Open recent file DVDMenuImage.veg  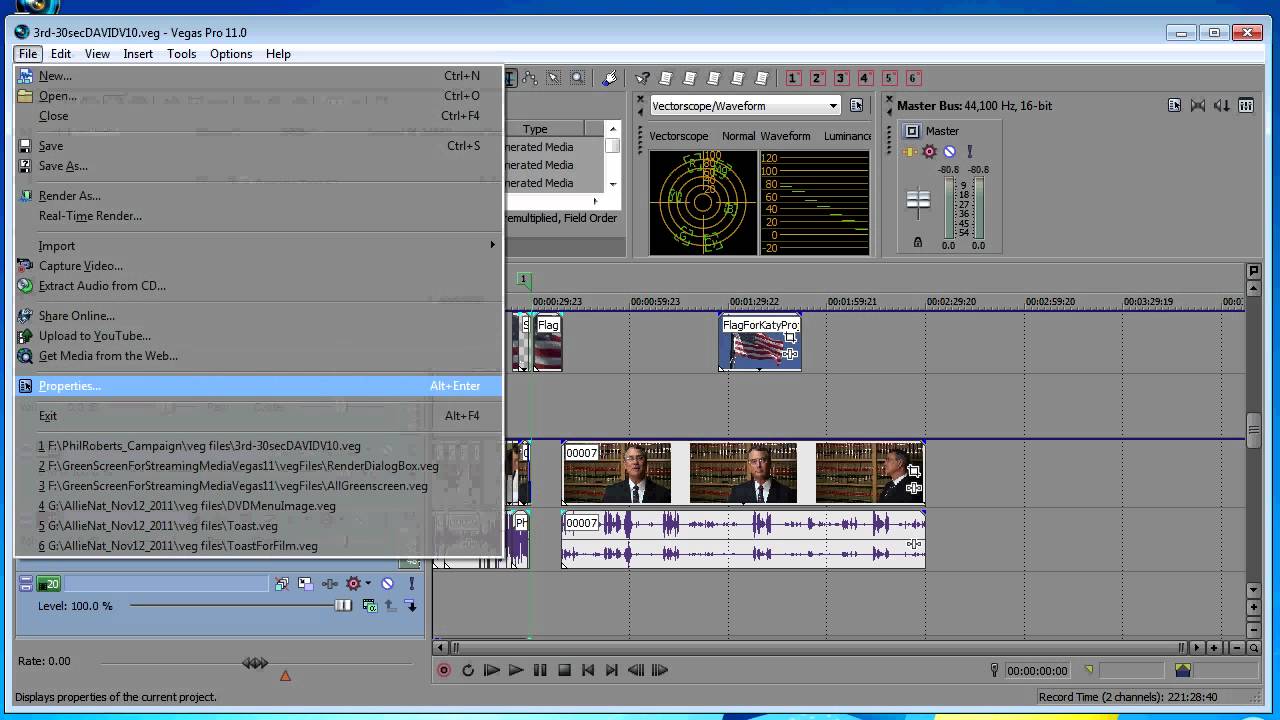click(x=258, y=506)
